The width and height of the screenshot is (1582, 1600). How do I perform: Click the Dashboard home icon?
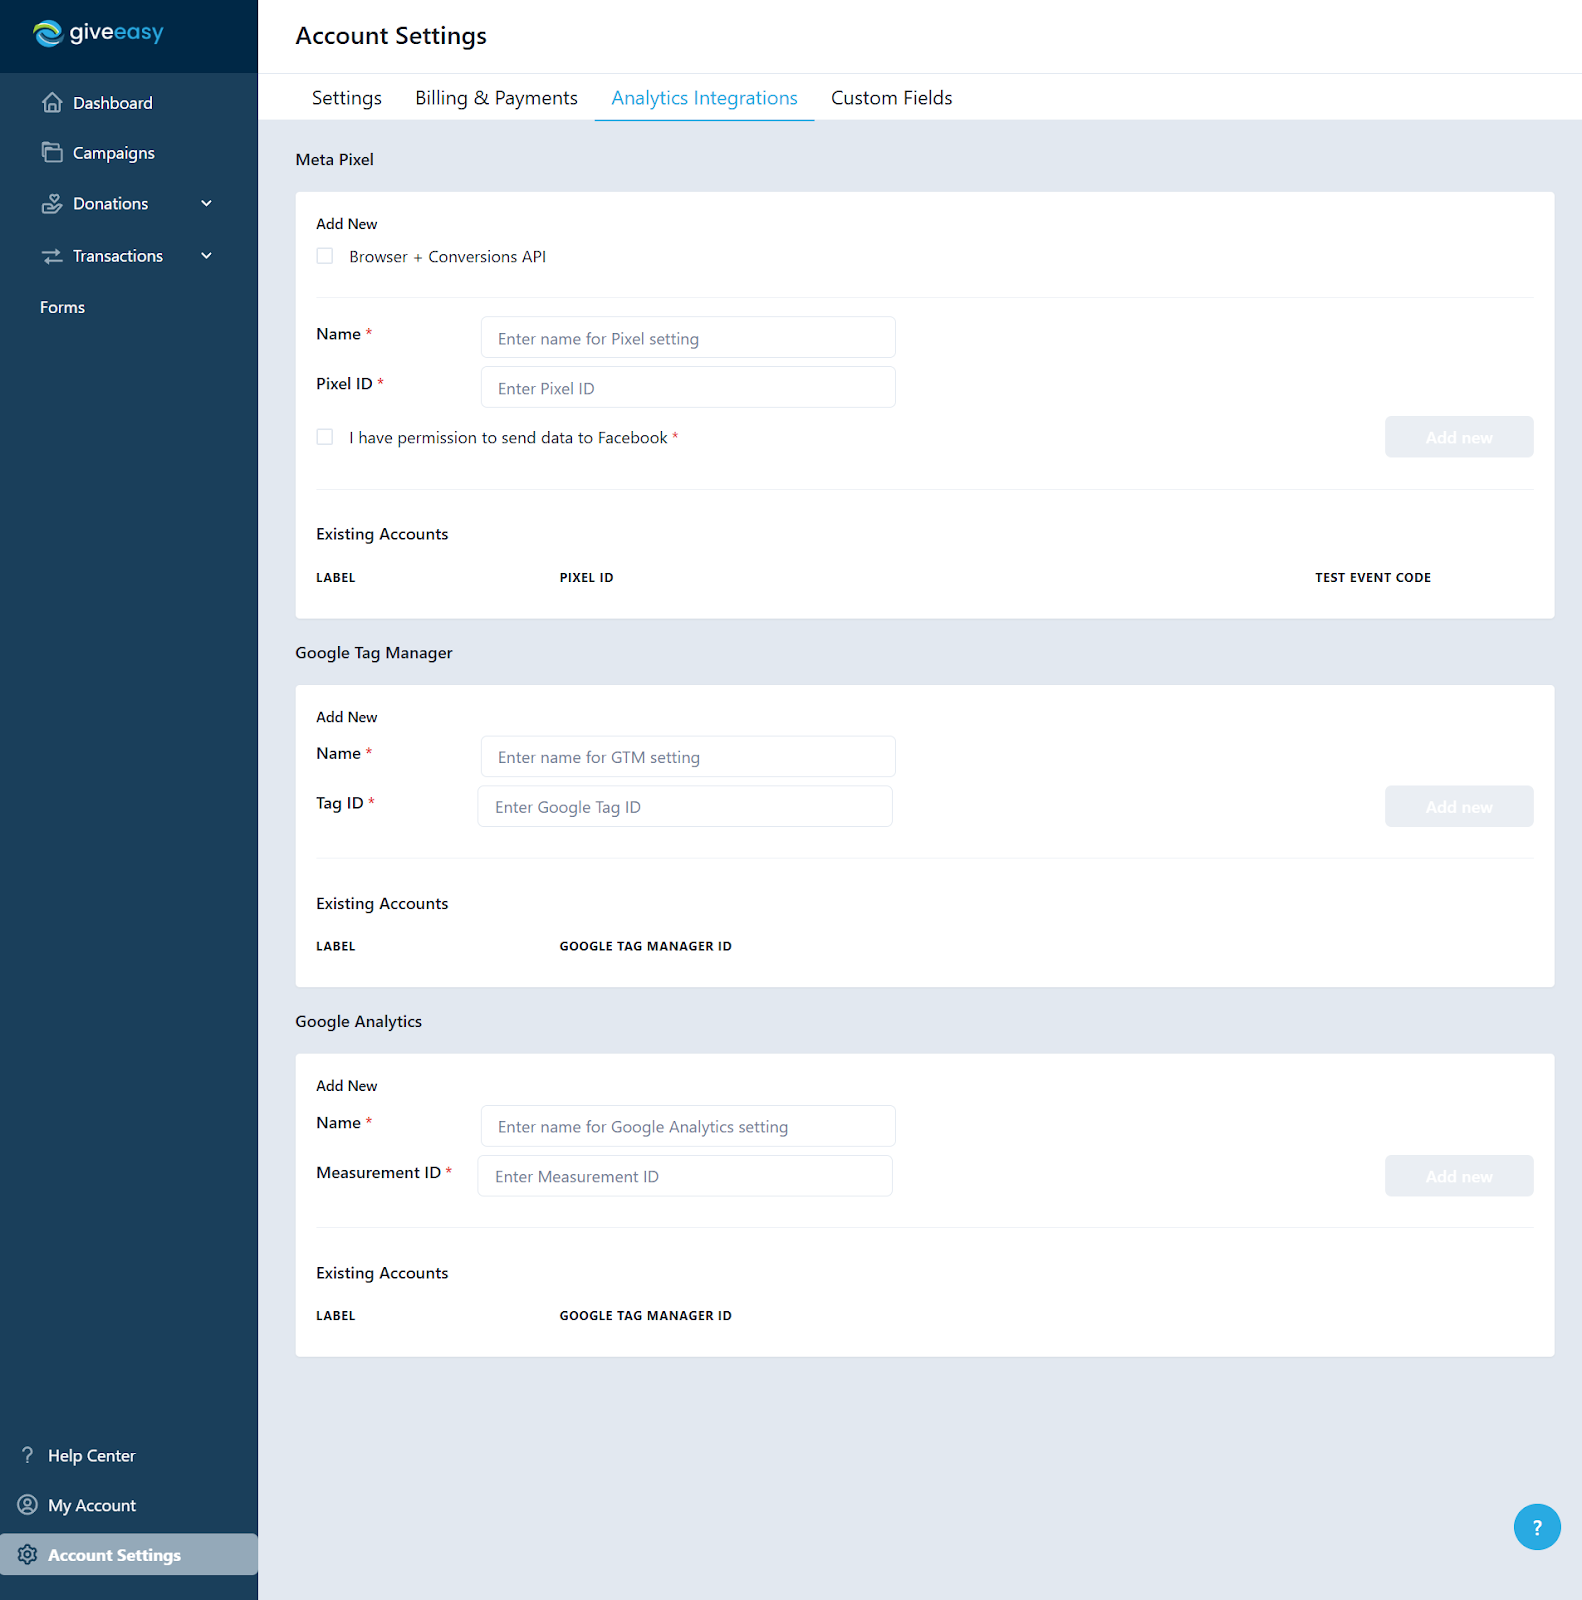tap(52, 103)
